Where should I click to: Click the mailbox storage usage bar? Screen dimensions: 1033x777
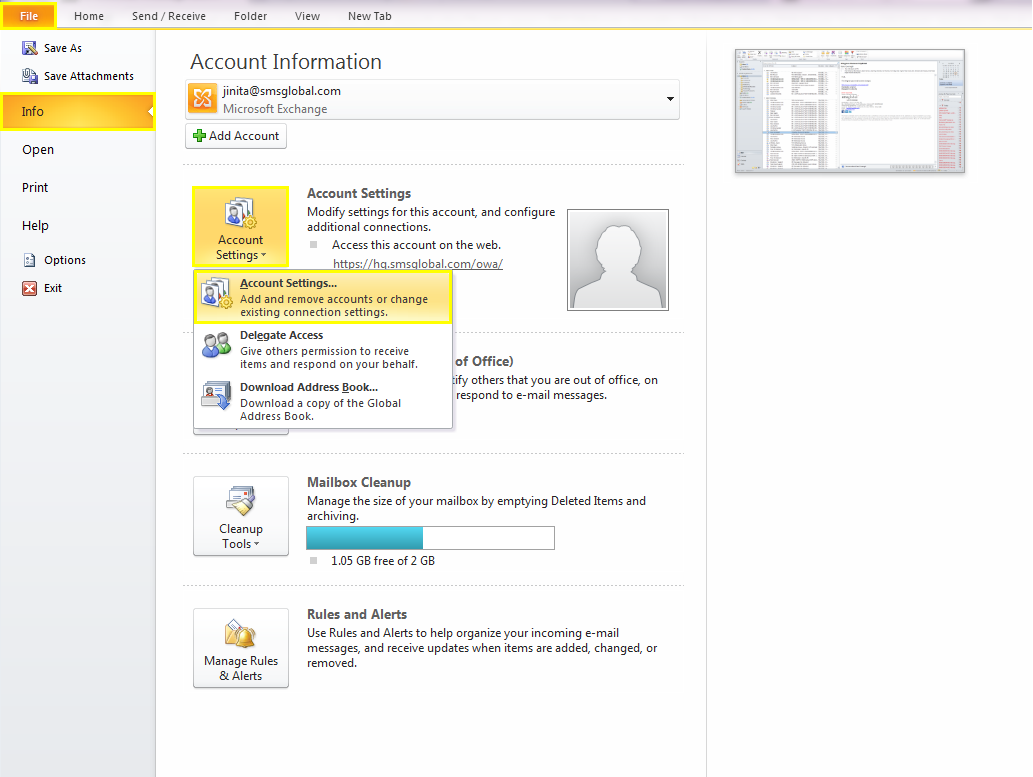(x=430, y=538)
